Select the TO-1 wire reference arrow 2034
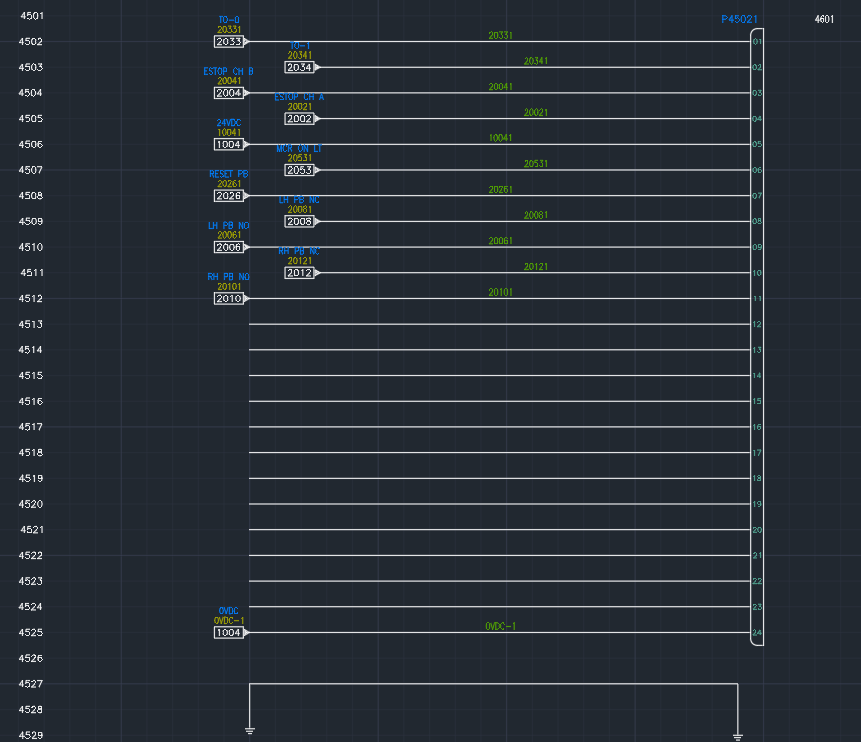The width and height of the screenshot is (861, 742). click(x=301, y=67)
